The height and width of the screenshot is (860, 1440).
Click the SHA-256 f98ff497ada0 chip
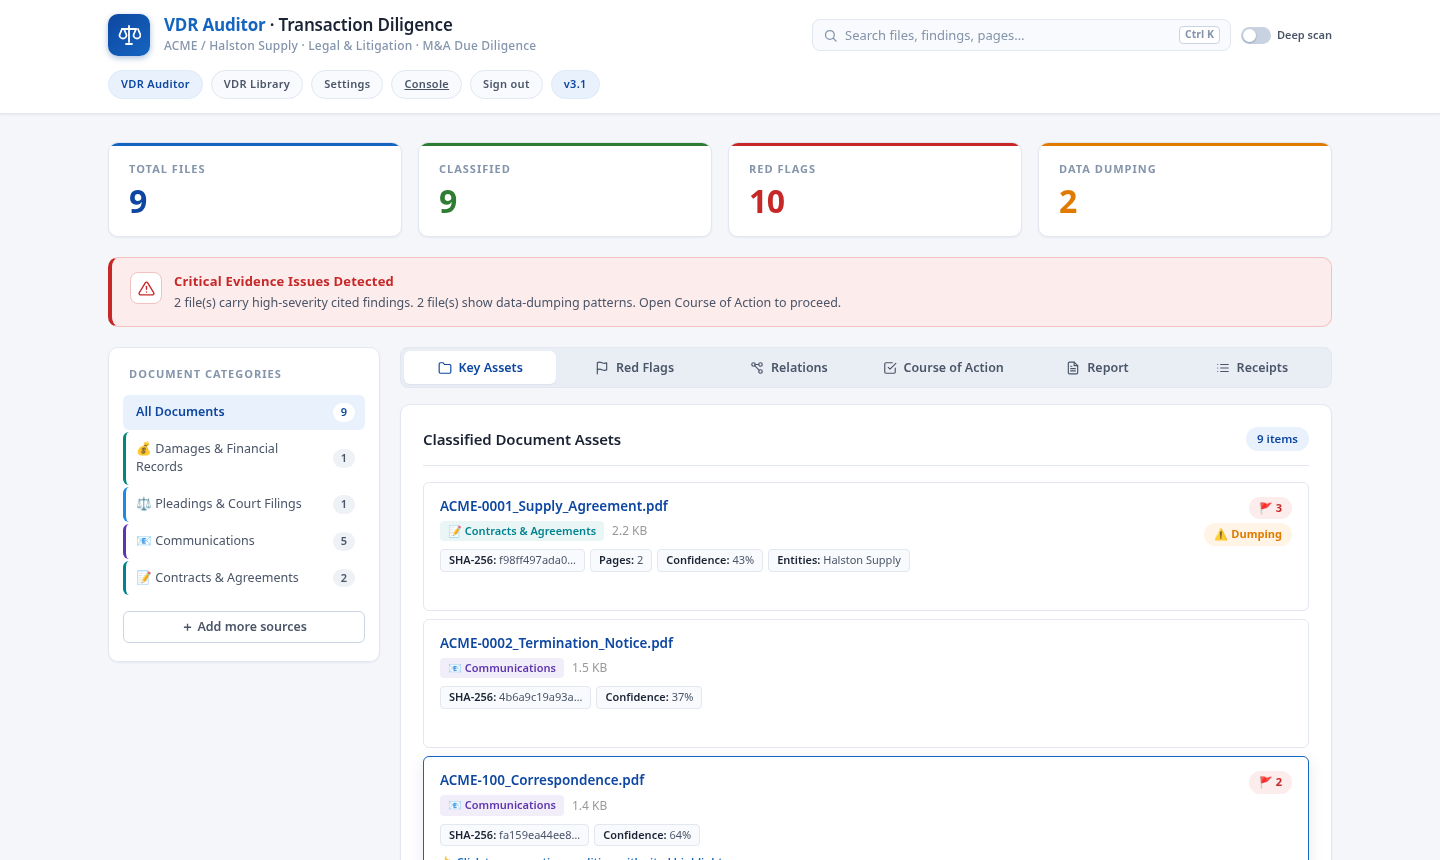512,560
